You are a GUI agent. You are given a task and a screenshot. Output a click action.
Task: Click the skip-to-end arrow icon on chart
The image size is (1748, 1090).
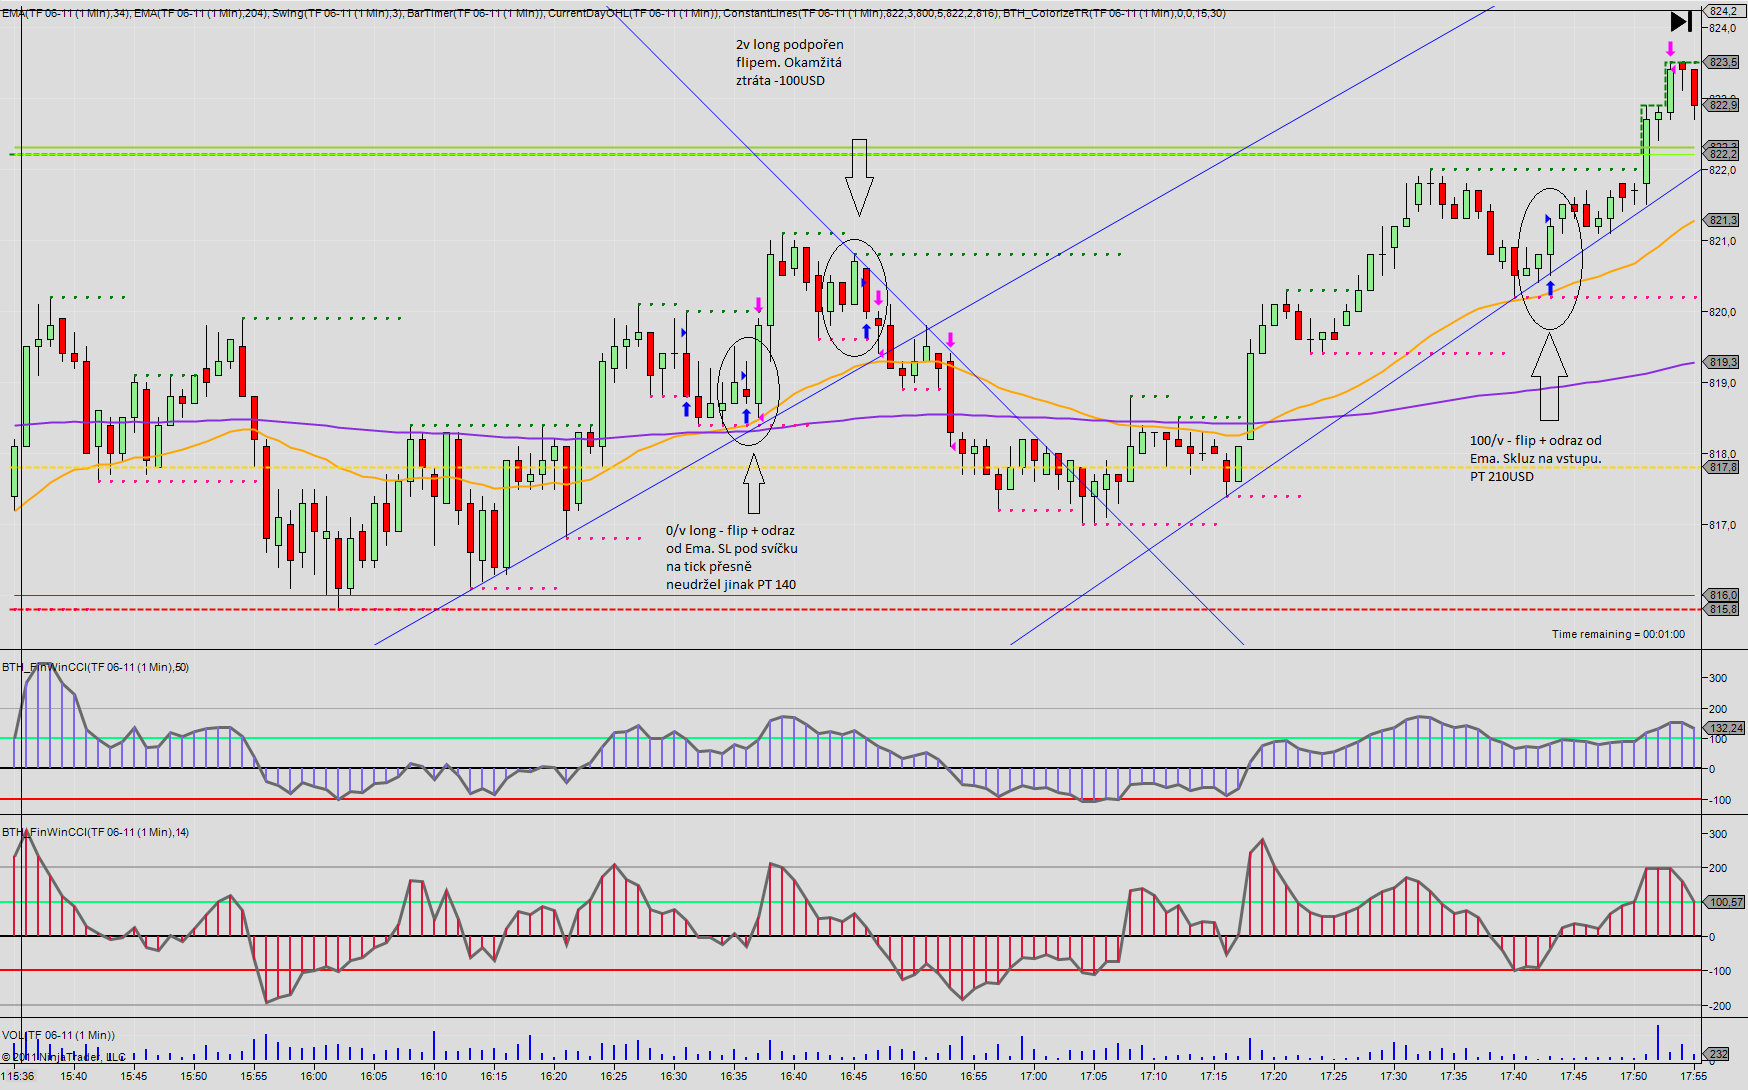pos(1681,21)
